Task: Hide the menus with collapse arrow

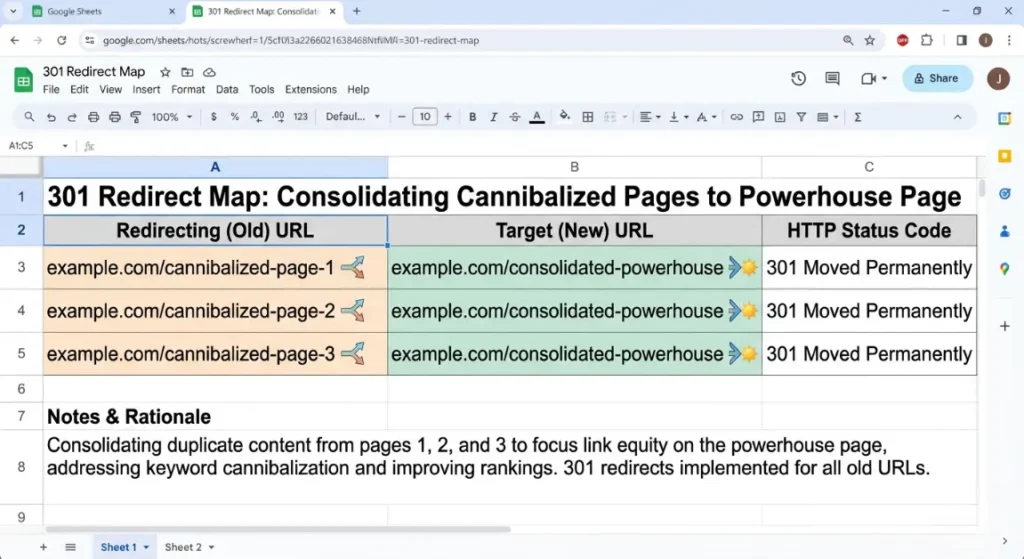Action: click(x=957, y=117)
